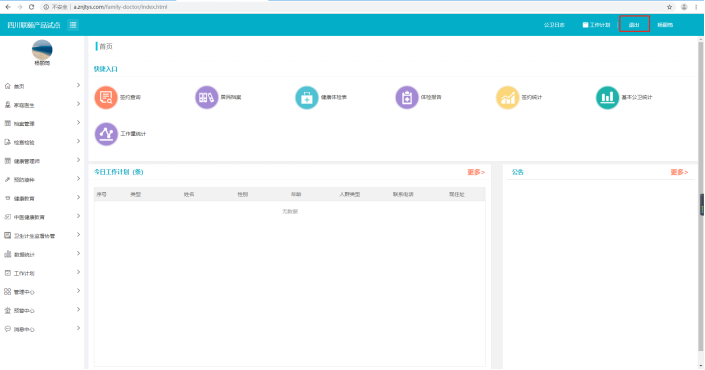Open the 居民档案 quick entry icon
This screenshot has width=705, height=370.
[206, 97]
